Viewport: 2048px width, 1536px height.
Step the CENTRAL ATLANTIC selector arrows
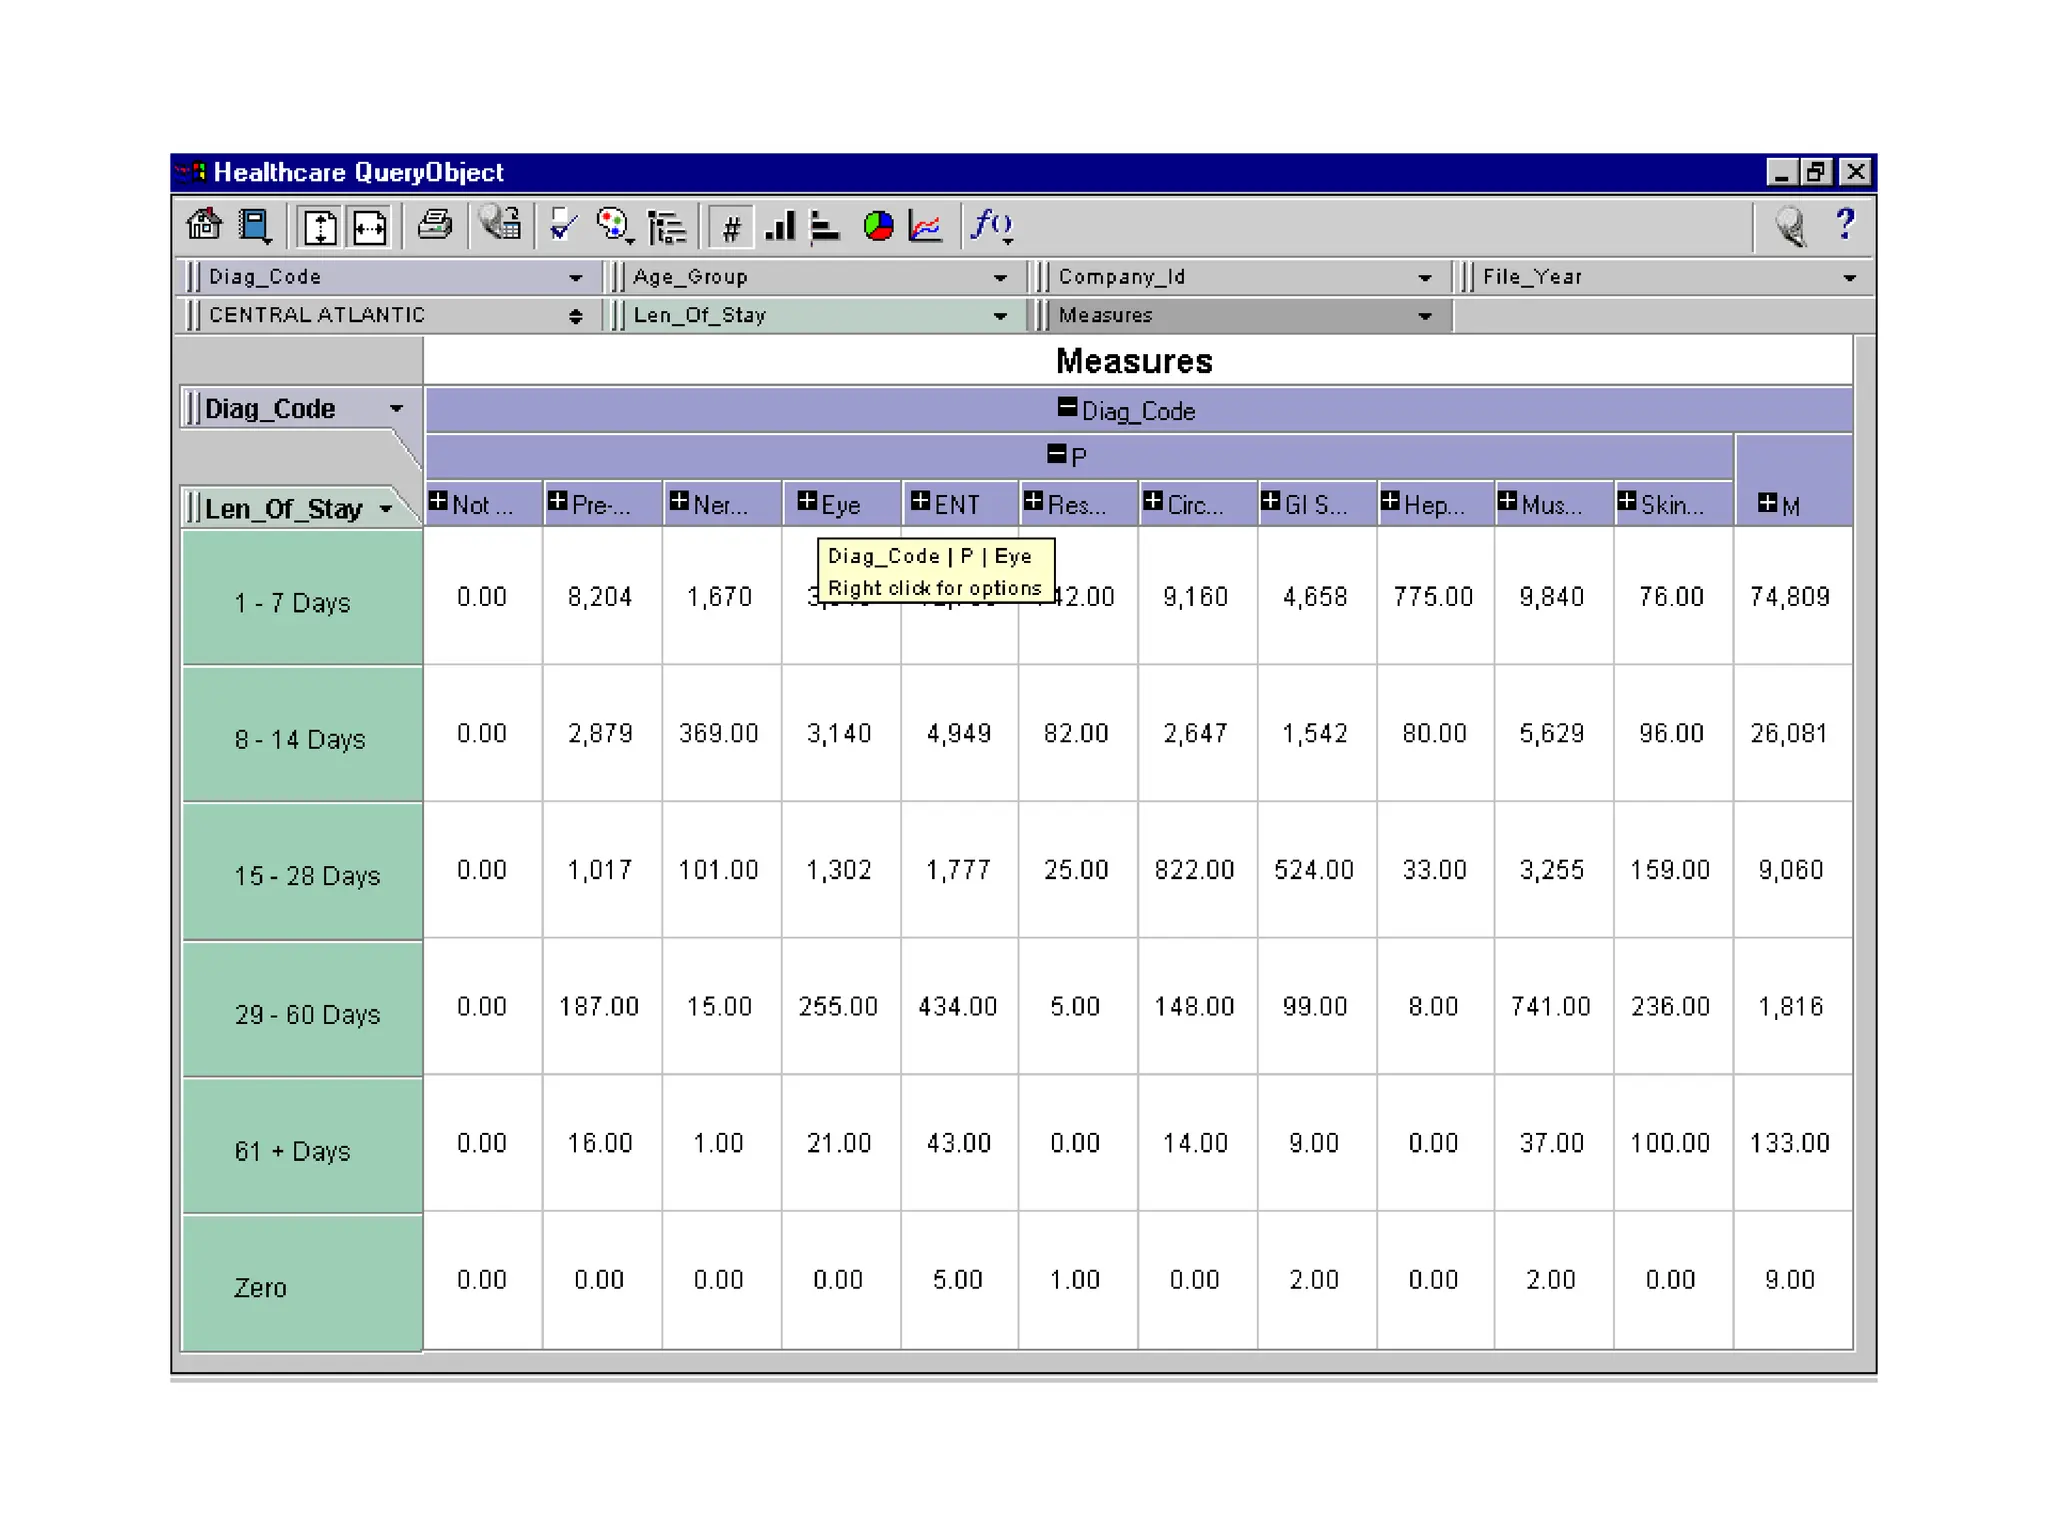pyautogui.click(x=575, y=316)
